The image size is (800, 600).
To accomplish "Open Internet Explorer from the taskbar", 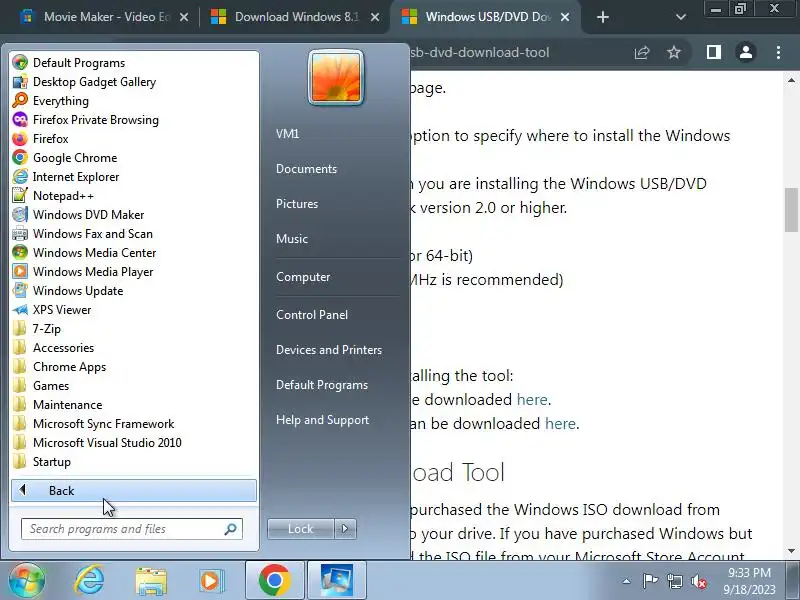I will [x=89, y=580].
